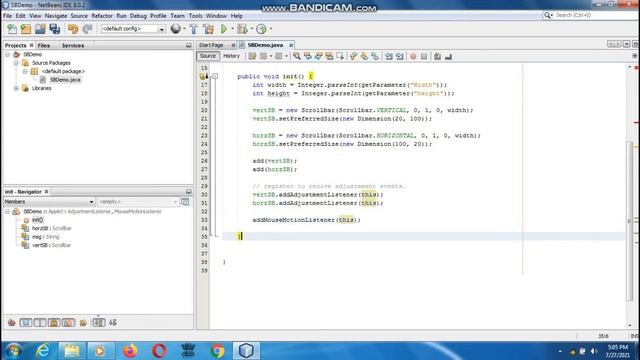Toggle Rectangular Selection in editor toolbar

340,56
